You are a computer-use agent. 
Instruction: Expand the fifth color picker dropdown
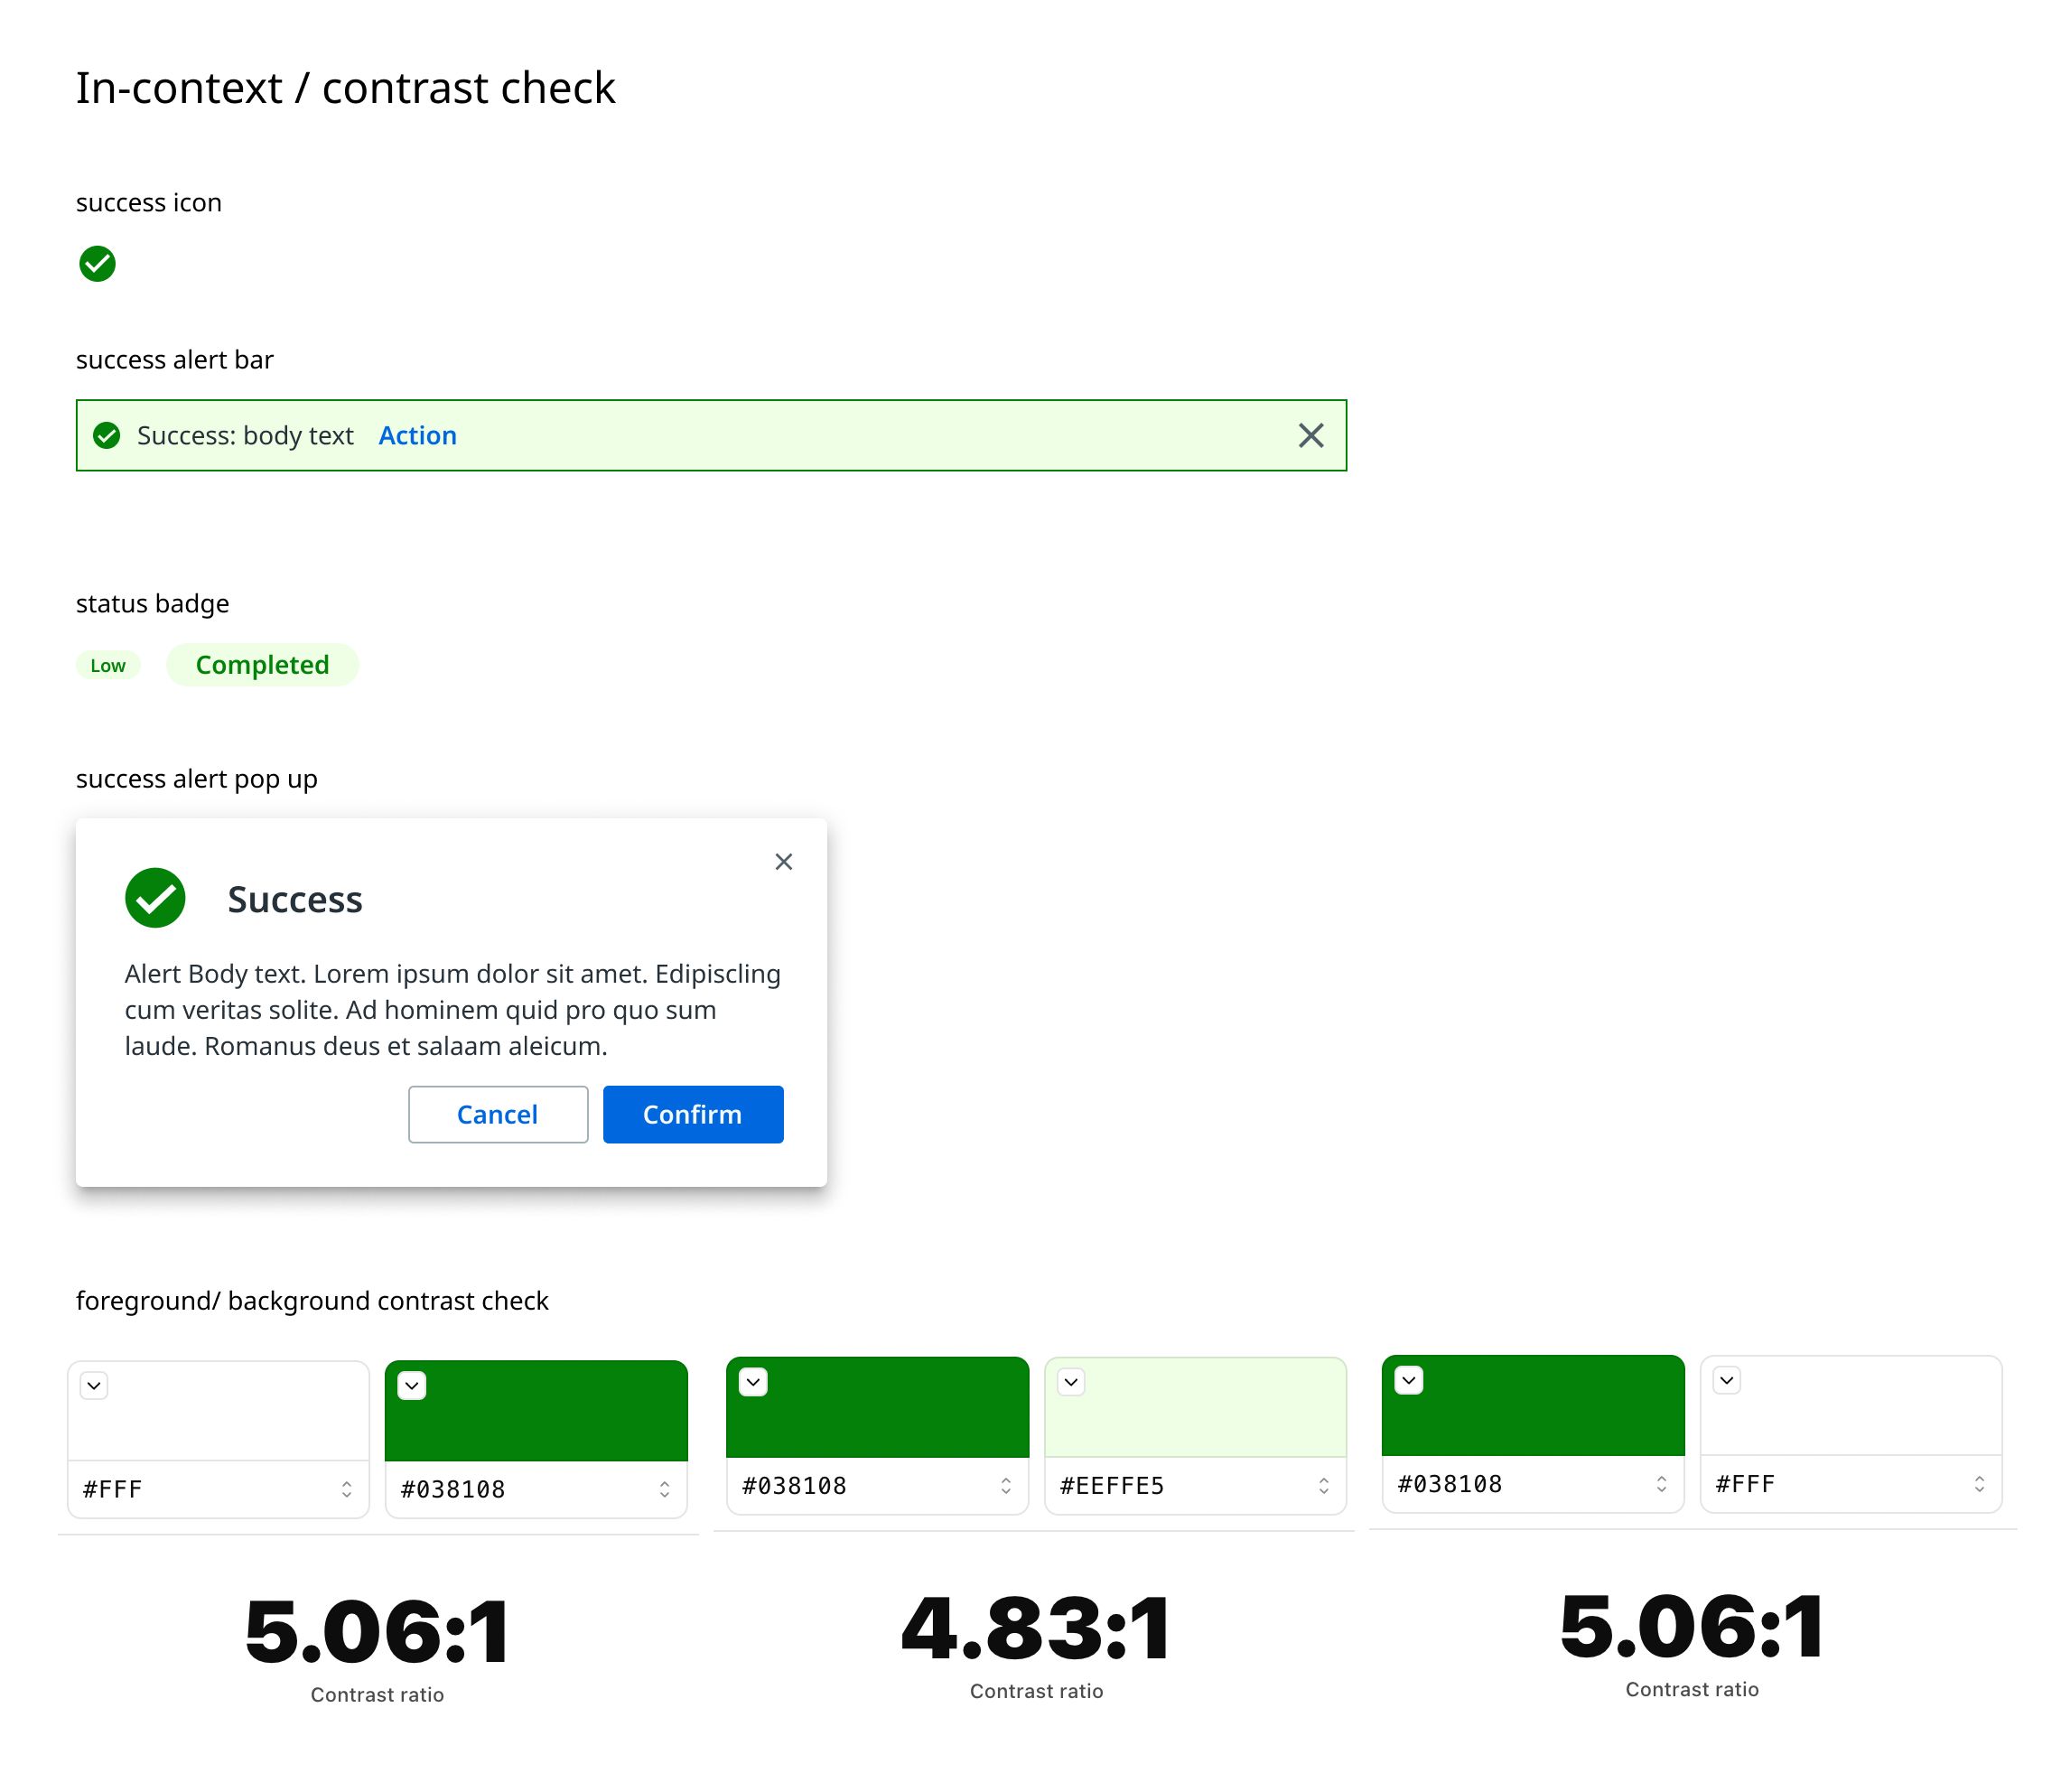[x=1411, y=1384]
